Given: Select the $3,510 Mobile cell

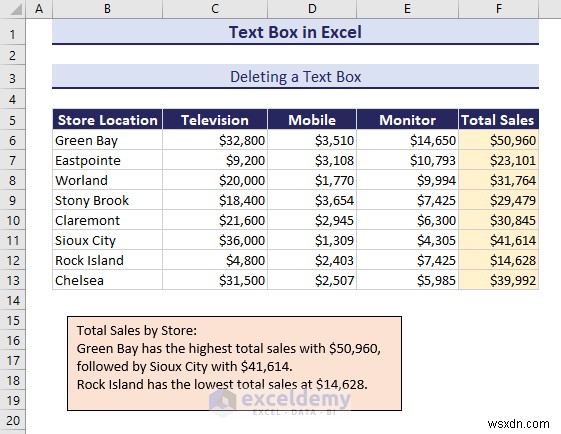Looking at the screenshot, I should click(312, 140).
